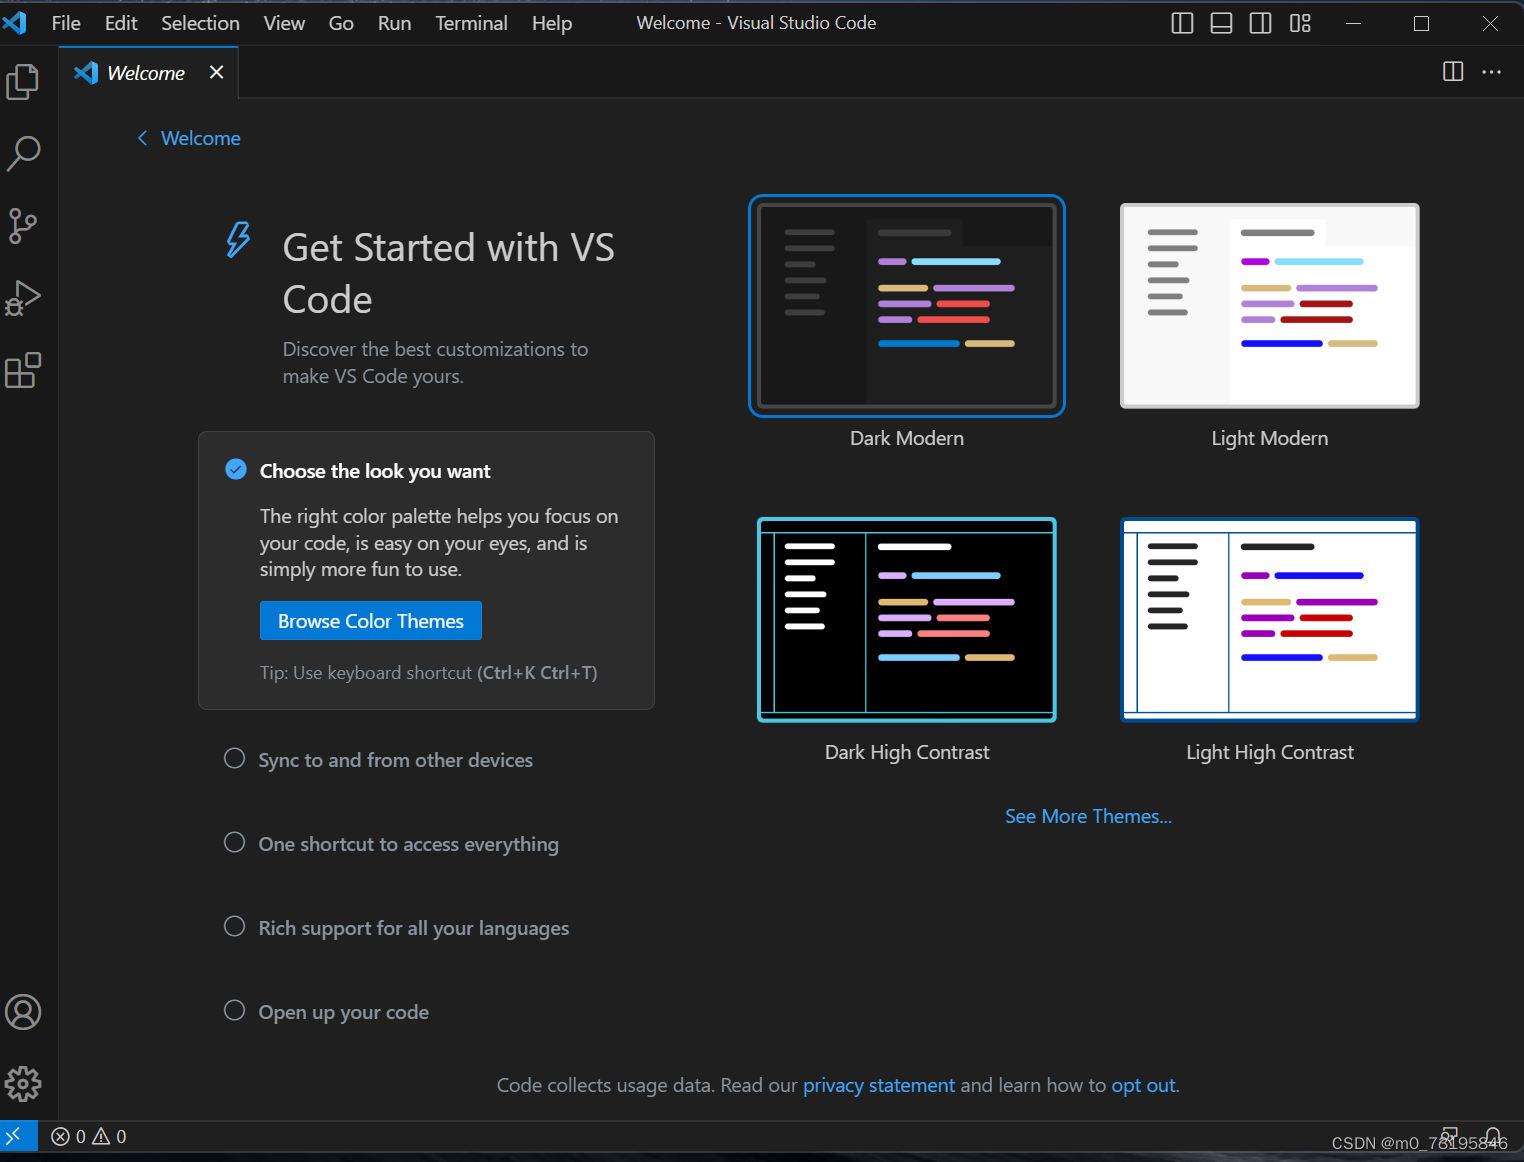Select the Light Modern theme preview
Viewport: 1524px width, 1162px height.
tap(1269, 306)
